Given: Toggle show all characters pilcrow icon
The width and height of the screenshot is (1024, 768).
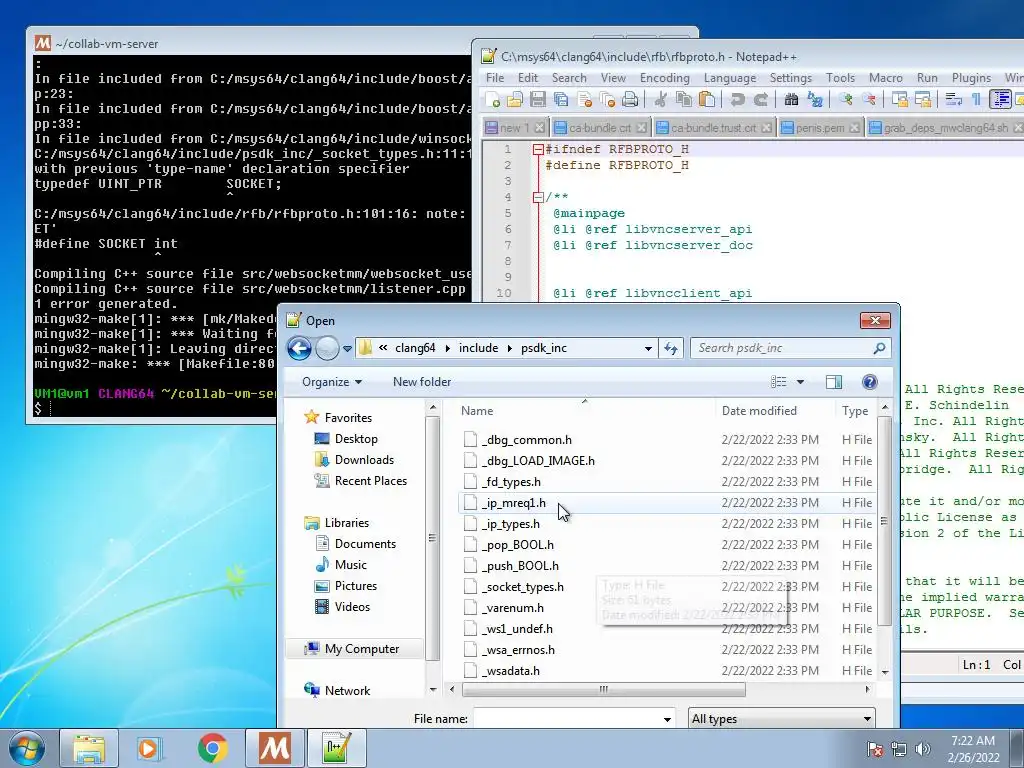Looking at the screenshot, I should point(976,99).
